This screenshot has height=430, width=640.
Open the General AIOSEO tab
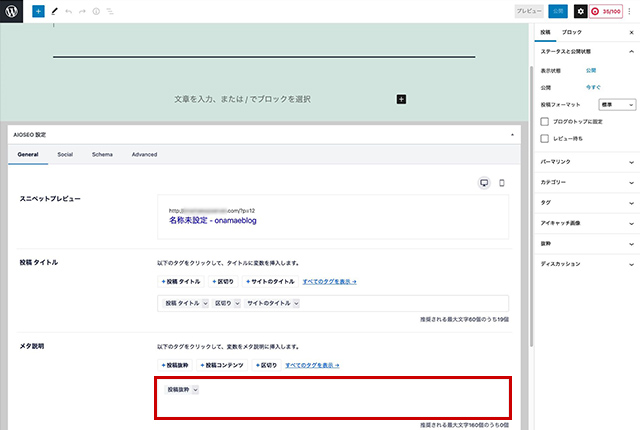[28, 155]
